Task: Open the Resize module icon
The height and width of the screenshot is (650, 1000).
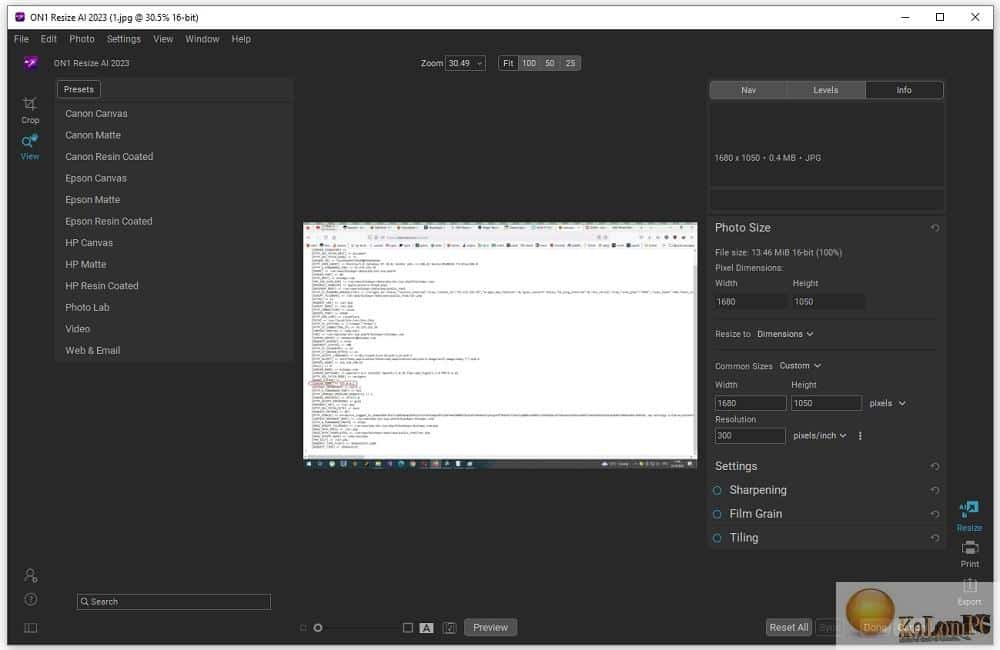Action: coord(969,515)
